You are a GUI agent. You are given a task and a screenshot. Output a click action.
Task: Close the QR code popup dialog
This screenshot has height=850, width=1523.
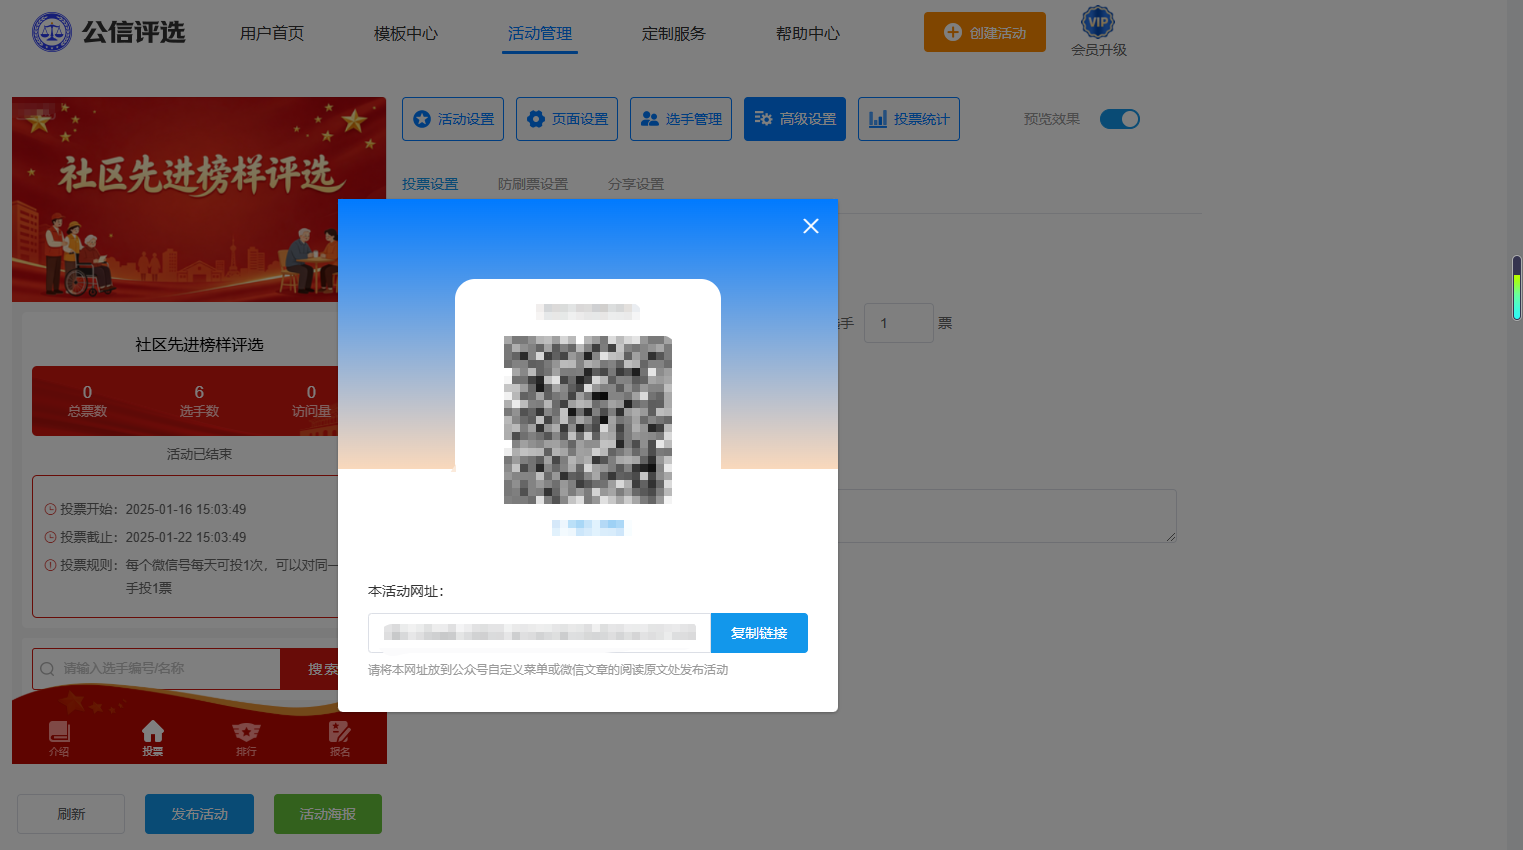(811, 226)
